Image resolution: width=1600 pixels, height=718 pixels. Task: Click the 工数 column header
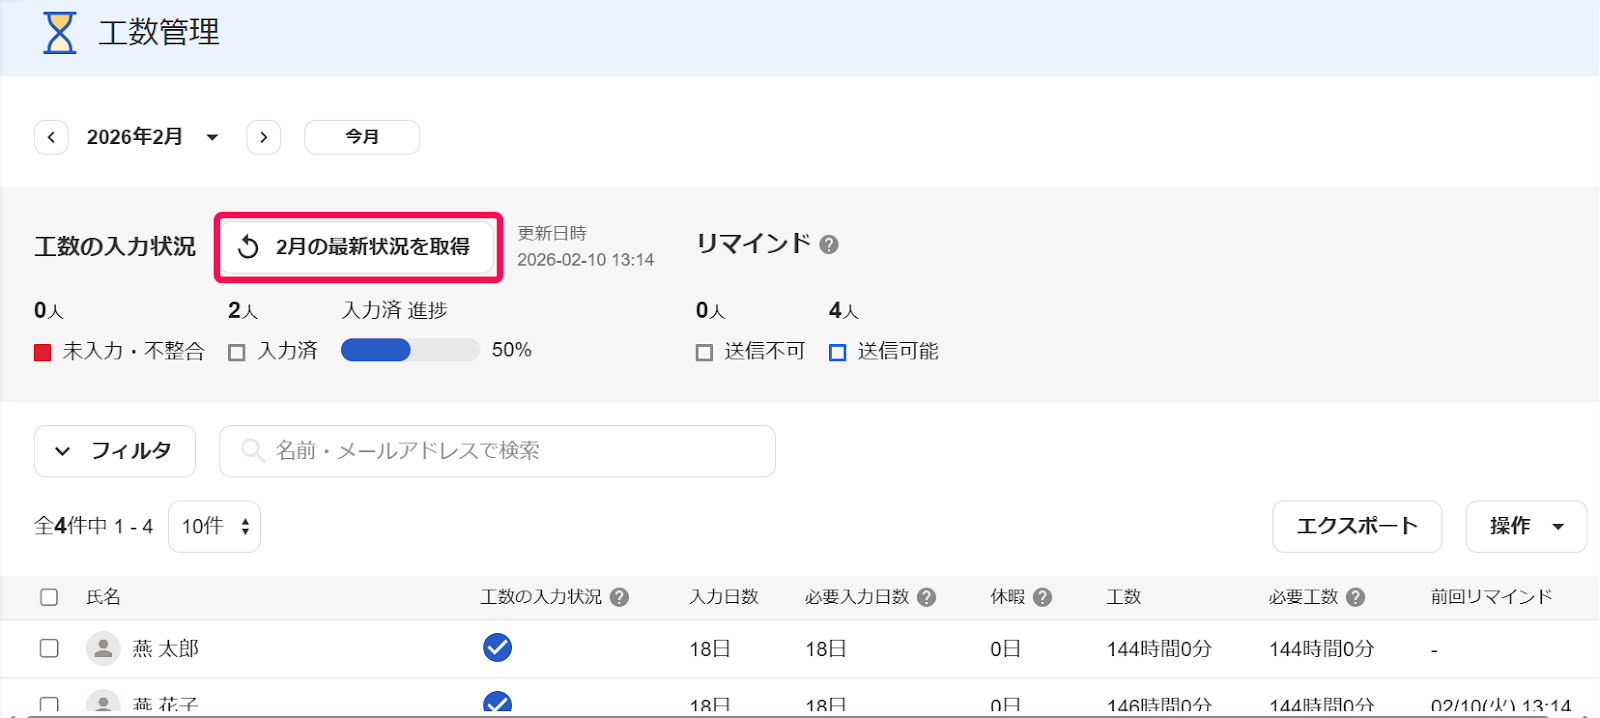[x=1124, y=597]
